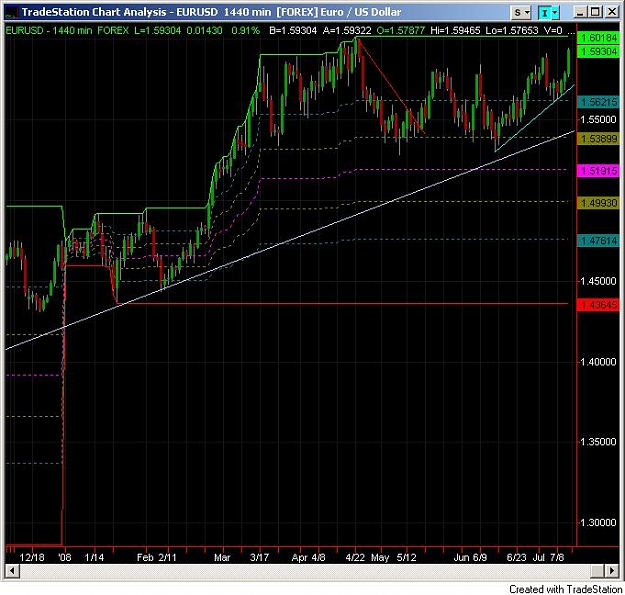This screenshot has width=625, height=595.
Task: Click the O=1.57877 open value in the status line
Action: click(401, 30)
